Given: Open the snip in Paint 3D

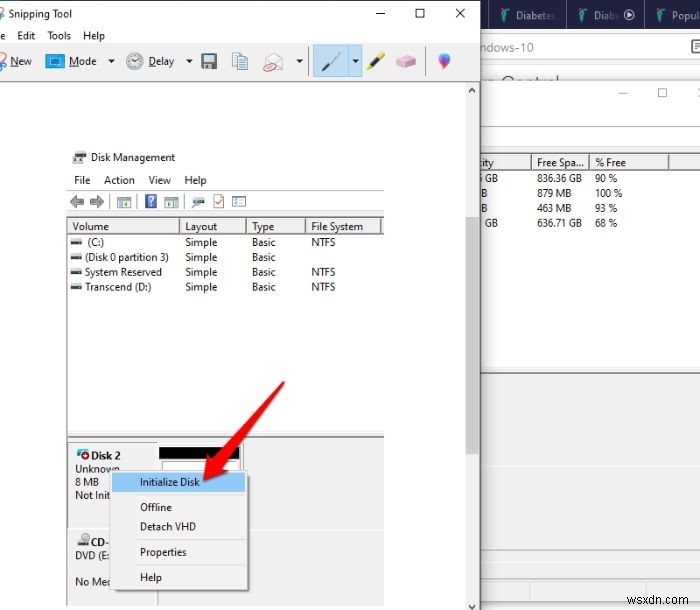Looking at the screenshot, I should pos(444,61).
